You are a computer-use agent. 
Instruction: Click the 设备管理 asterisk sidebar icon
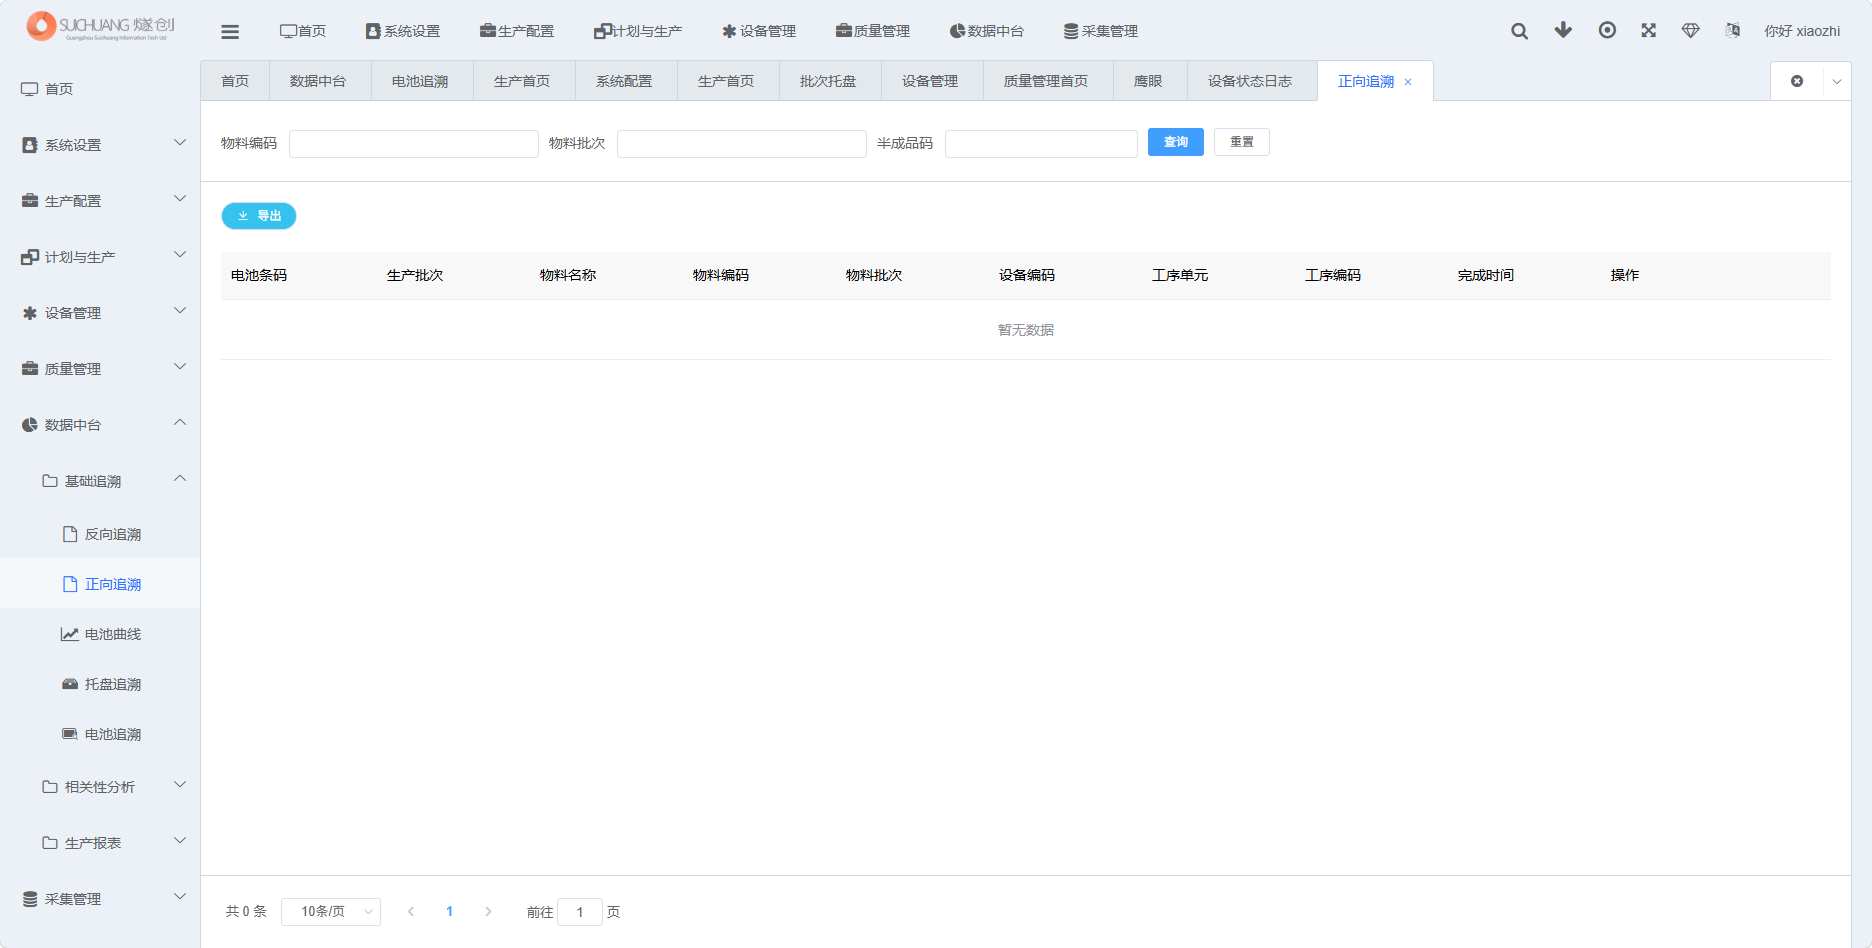tap(30, 313)
